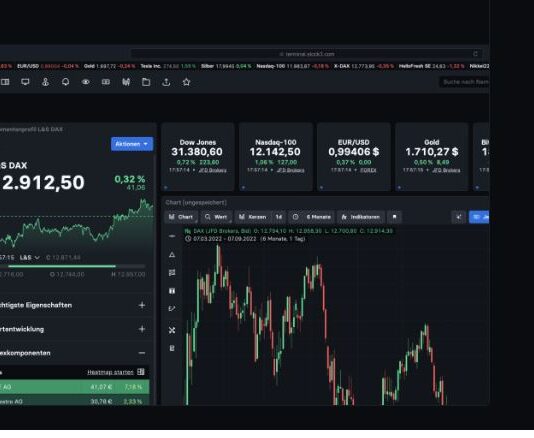Click the Silber item in the ticker tape

226,66
